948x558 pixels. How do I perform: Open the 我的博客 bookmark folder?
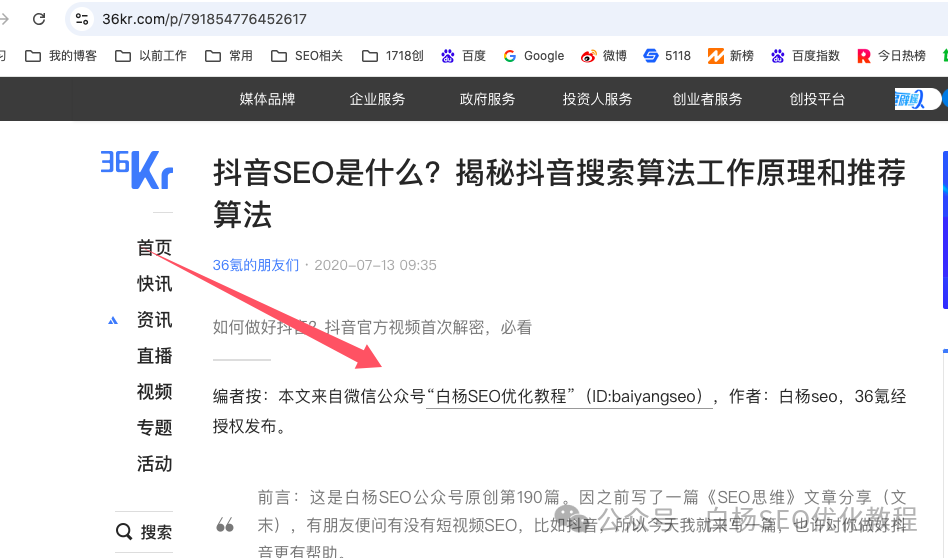(x=60, y=56)
